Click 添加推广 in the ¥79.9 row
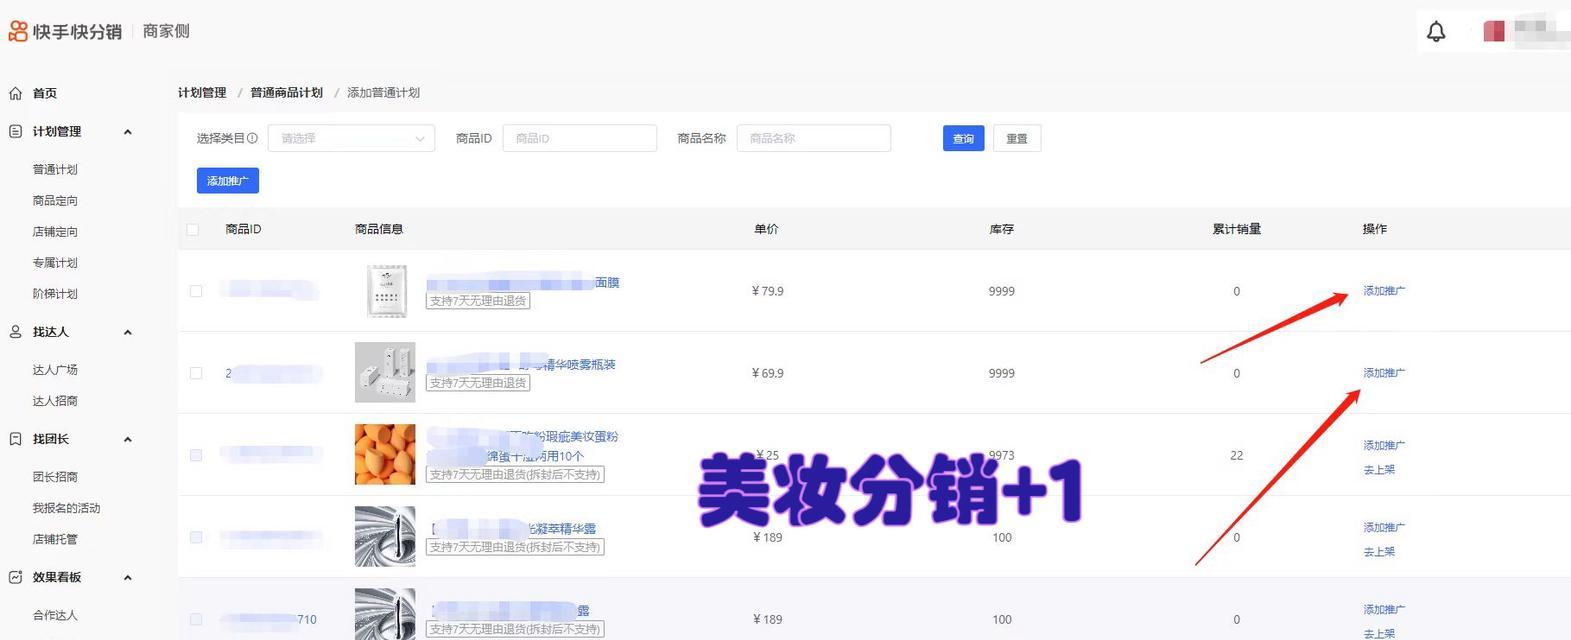 [x=1384, y=290]
